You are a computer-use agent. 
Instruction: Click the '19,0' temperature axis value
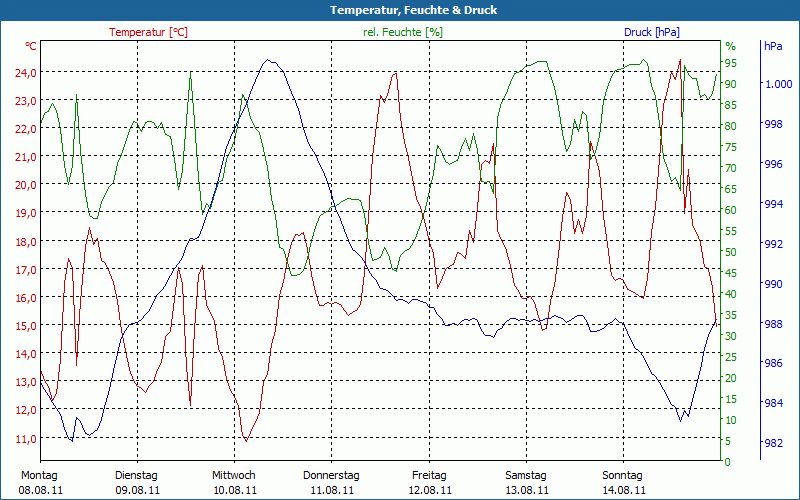click(x=26, y=213)
